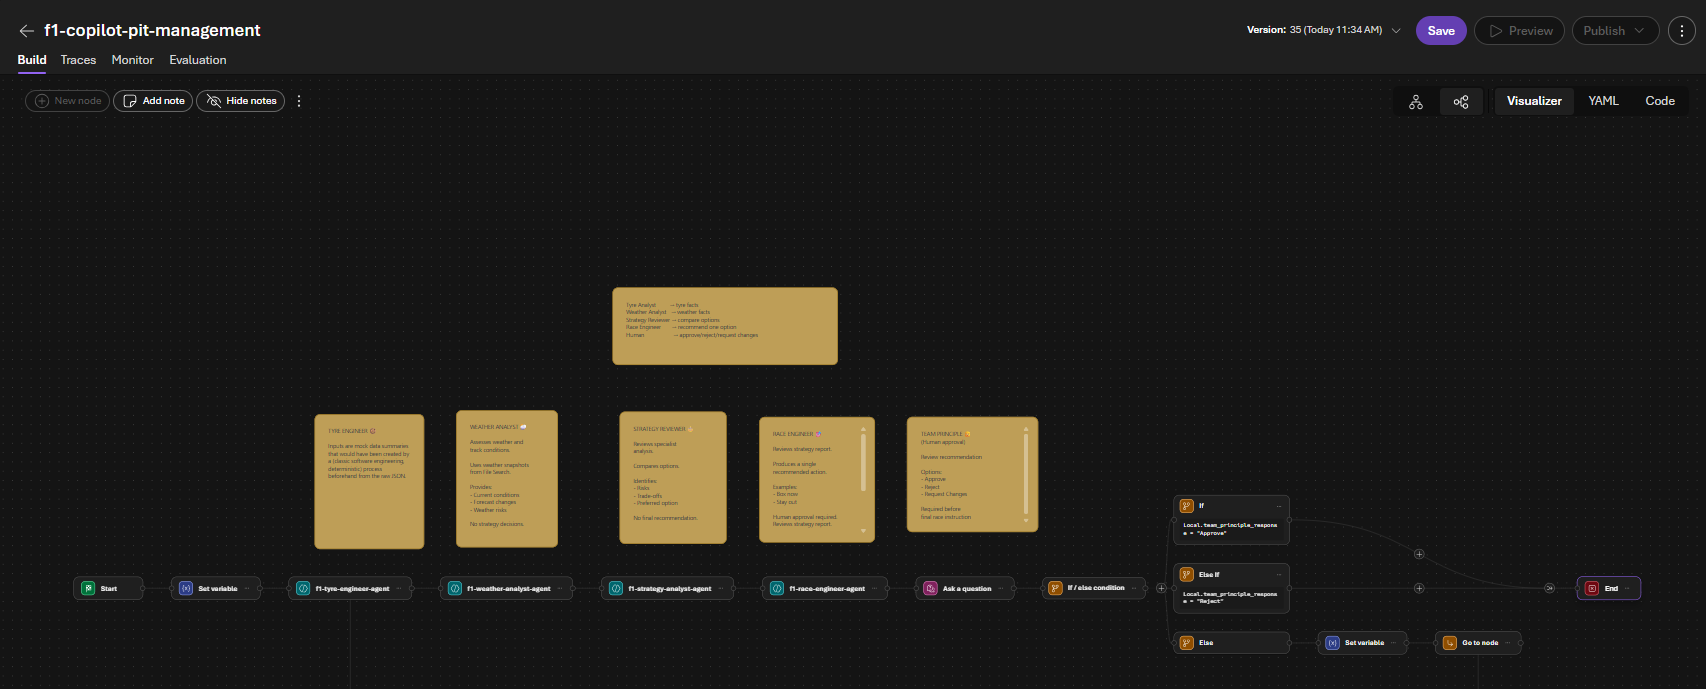Open options menu on first Set variable node

click(x=247, y=588)
